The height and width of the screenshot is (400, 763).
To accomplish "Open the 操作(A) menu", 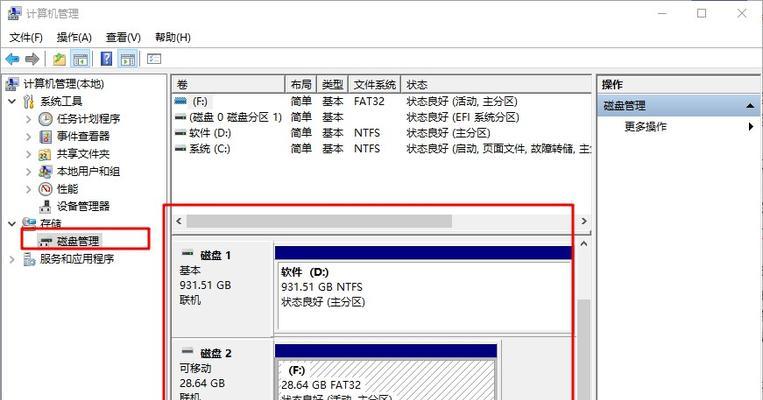I will point(74,37).
